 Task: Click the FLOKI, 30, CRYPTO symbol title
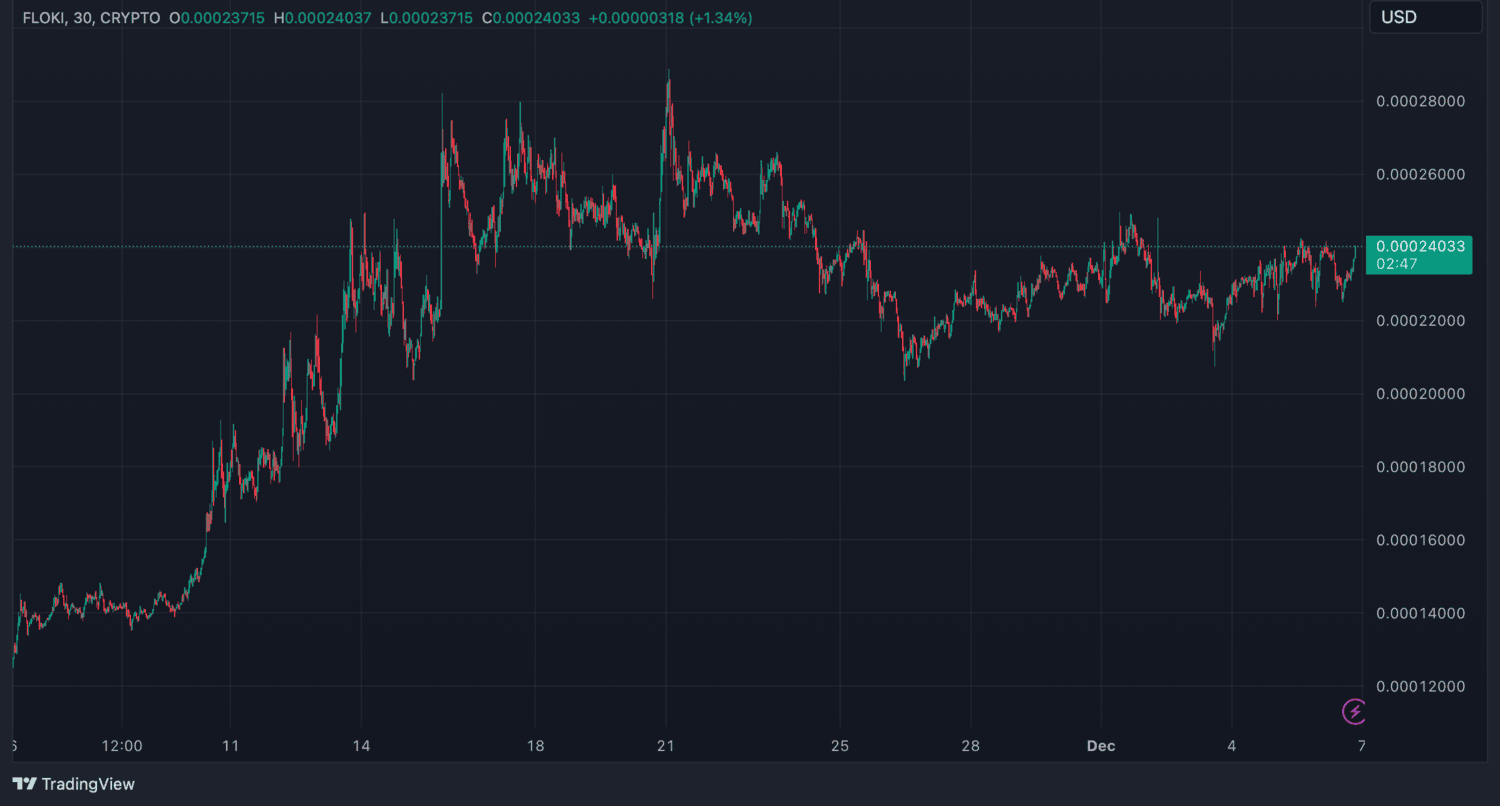tap(90, 18)
